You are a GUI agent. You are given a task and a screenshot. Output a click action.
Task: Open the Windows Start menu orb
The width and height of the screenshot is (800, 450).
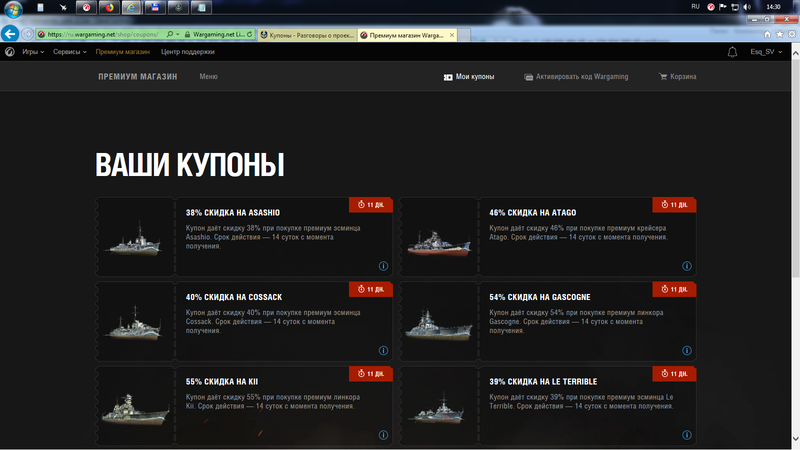click(x=12, y=9)
